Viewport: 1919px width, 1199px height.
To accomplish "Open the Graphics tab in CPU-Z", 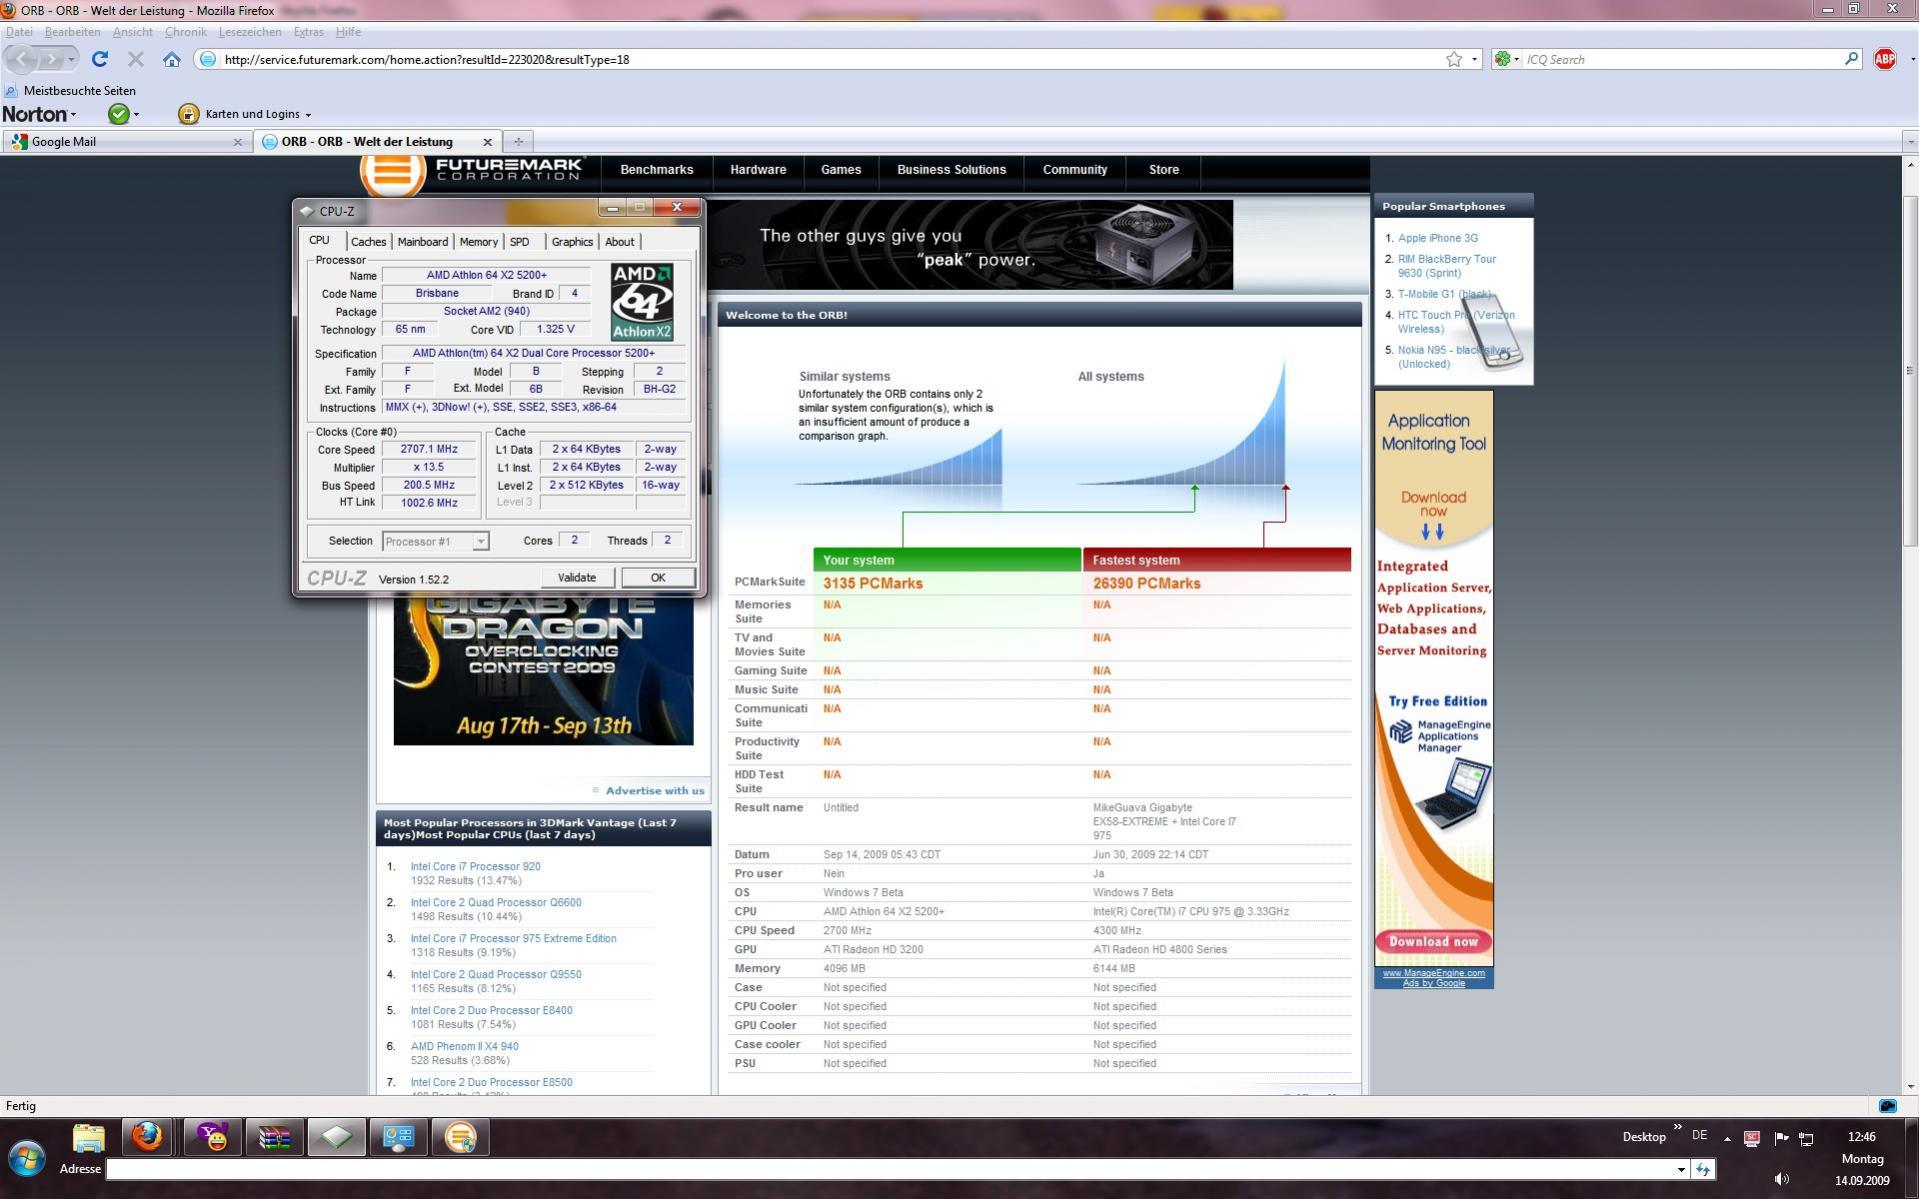I will pos(572,242).
